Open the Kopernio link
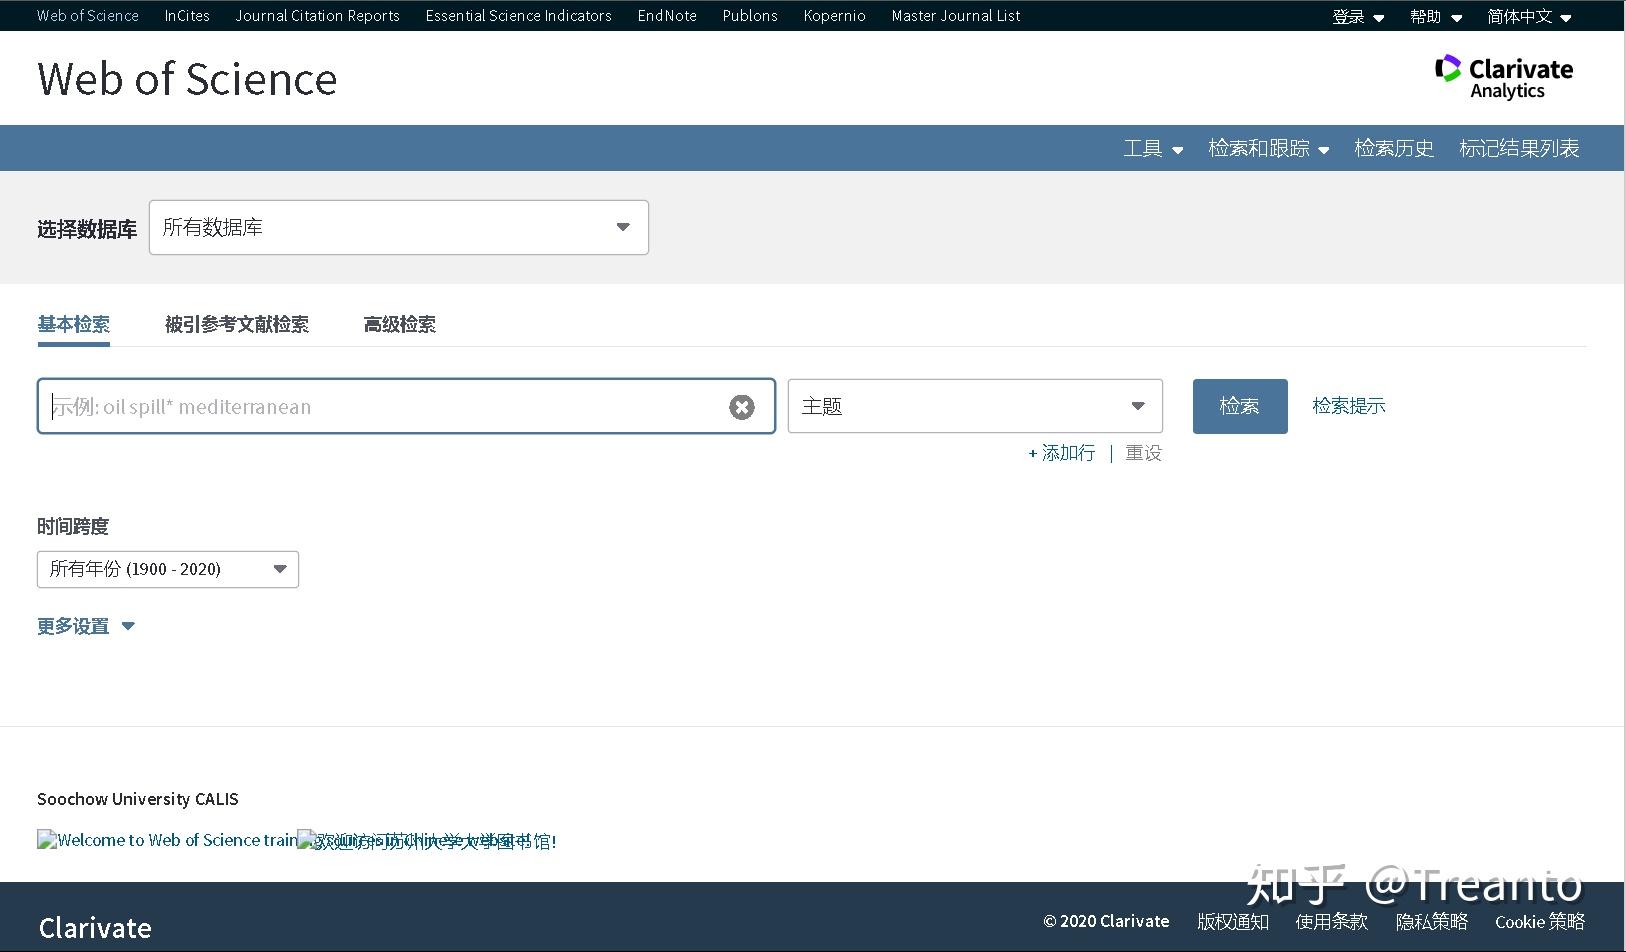Image resolution: width=1626 pixels, height=952 pixels. (x=835, y=16)
